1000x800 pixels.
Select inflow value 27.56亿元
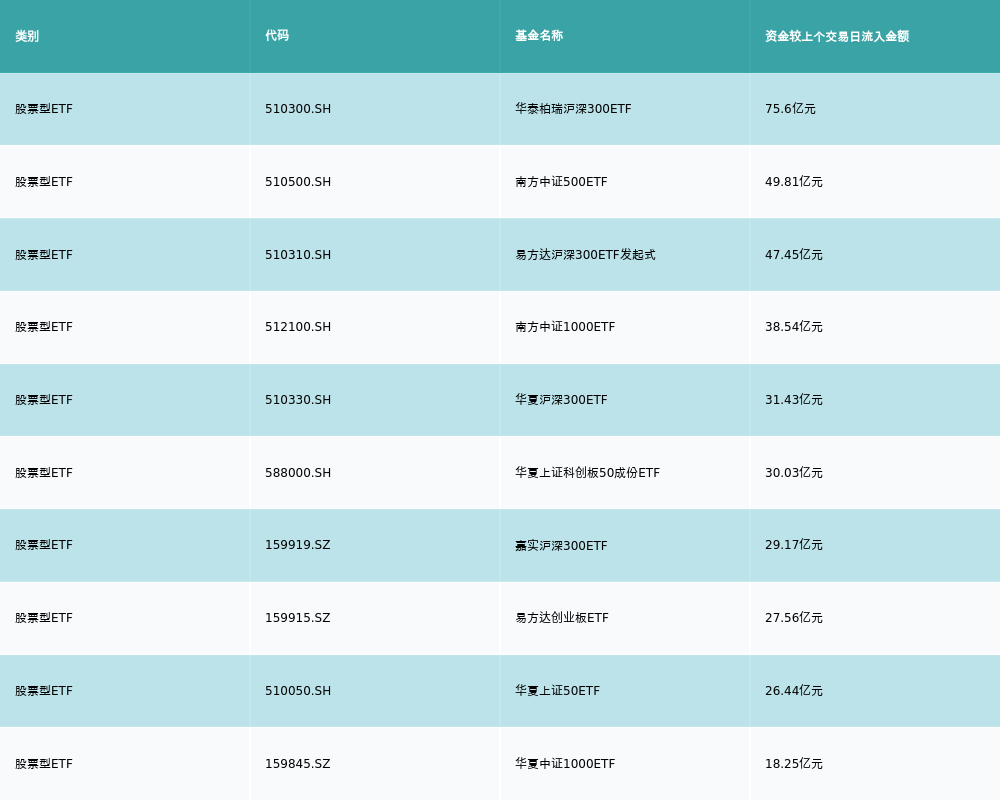[794, 618]
